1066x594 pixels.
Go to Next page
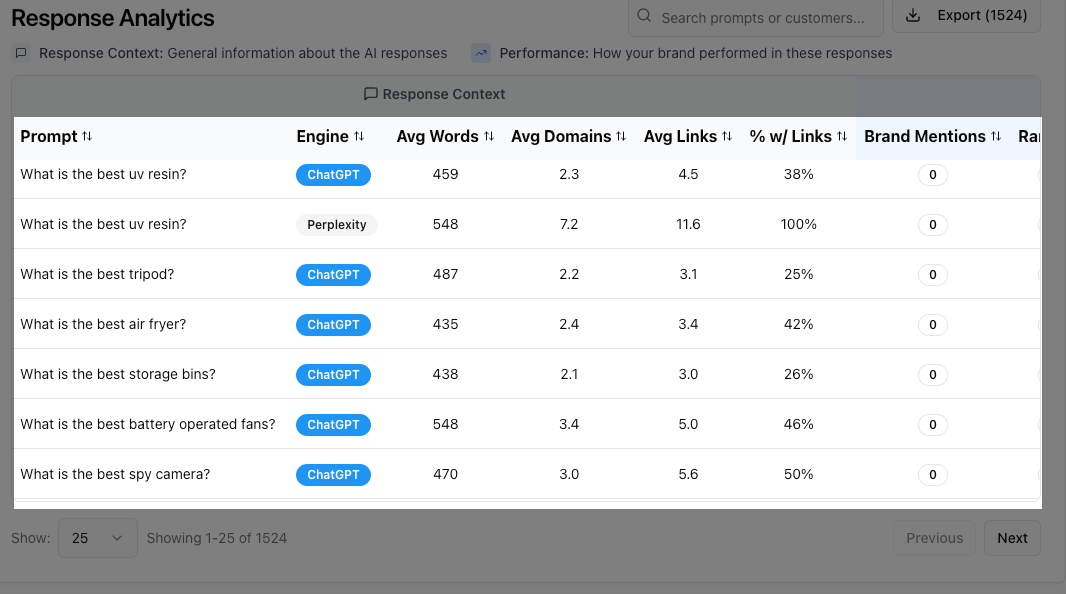point(1012,538)
